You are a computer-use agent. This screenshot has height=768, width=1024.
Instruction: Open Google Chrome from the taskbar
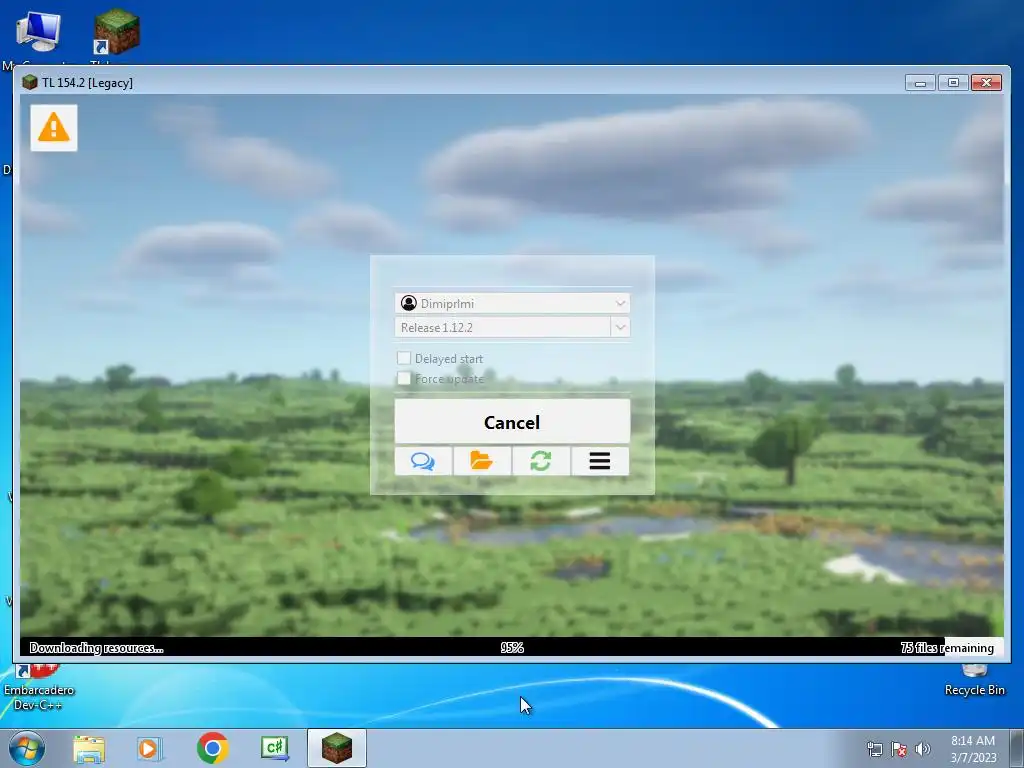212,748
